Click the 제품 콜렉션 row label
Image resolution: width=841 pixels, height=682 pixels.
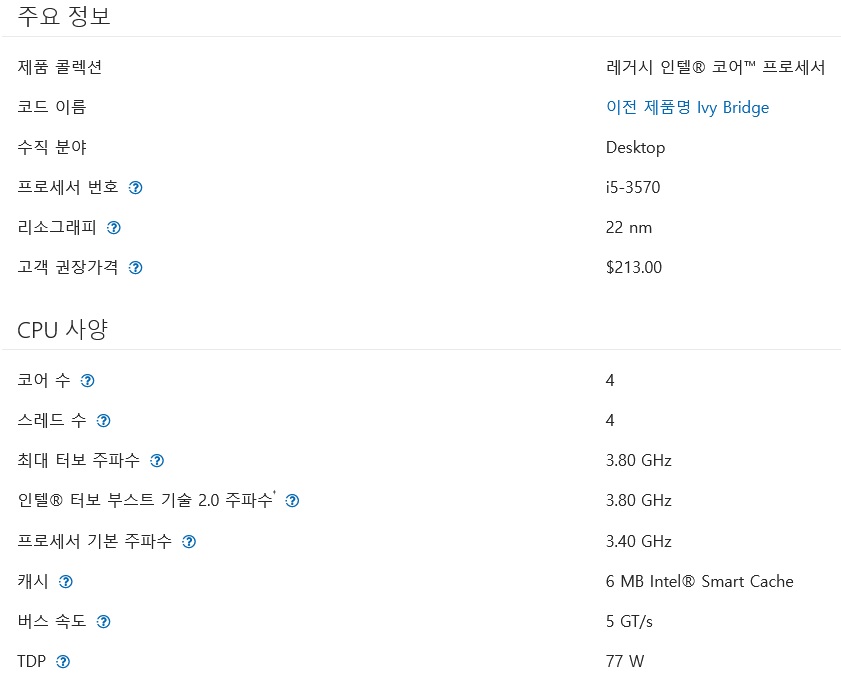pos(60,67)
